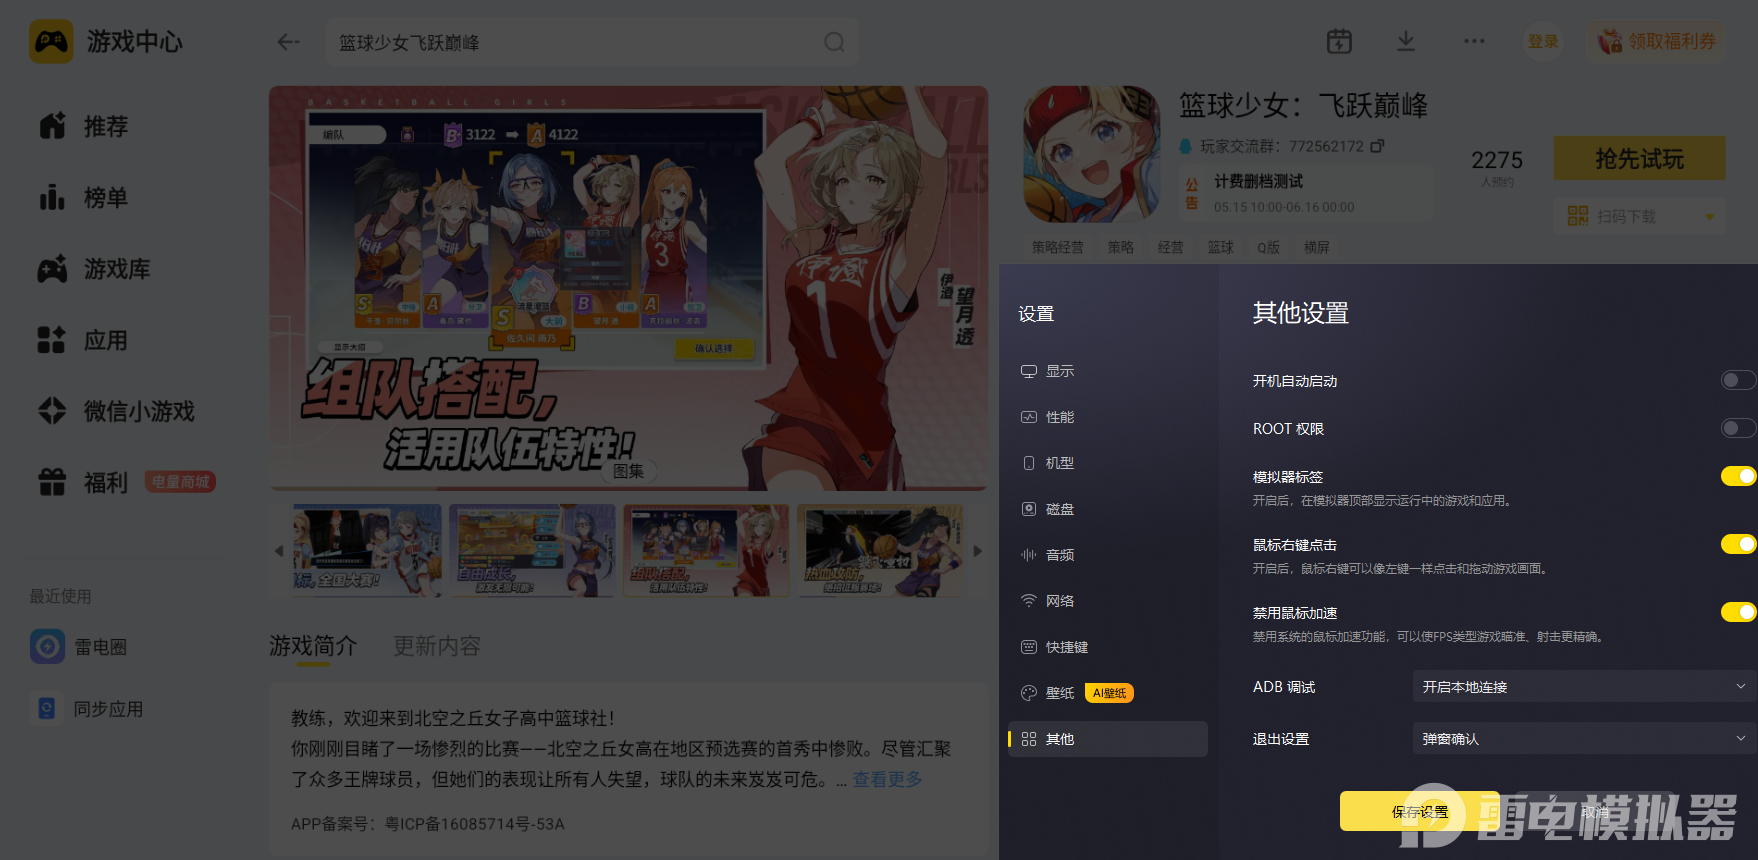Screen dimensions: 1758x860
Task: Show next screenshots with the right arrow
Action: click(x=978, y=551)
